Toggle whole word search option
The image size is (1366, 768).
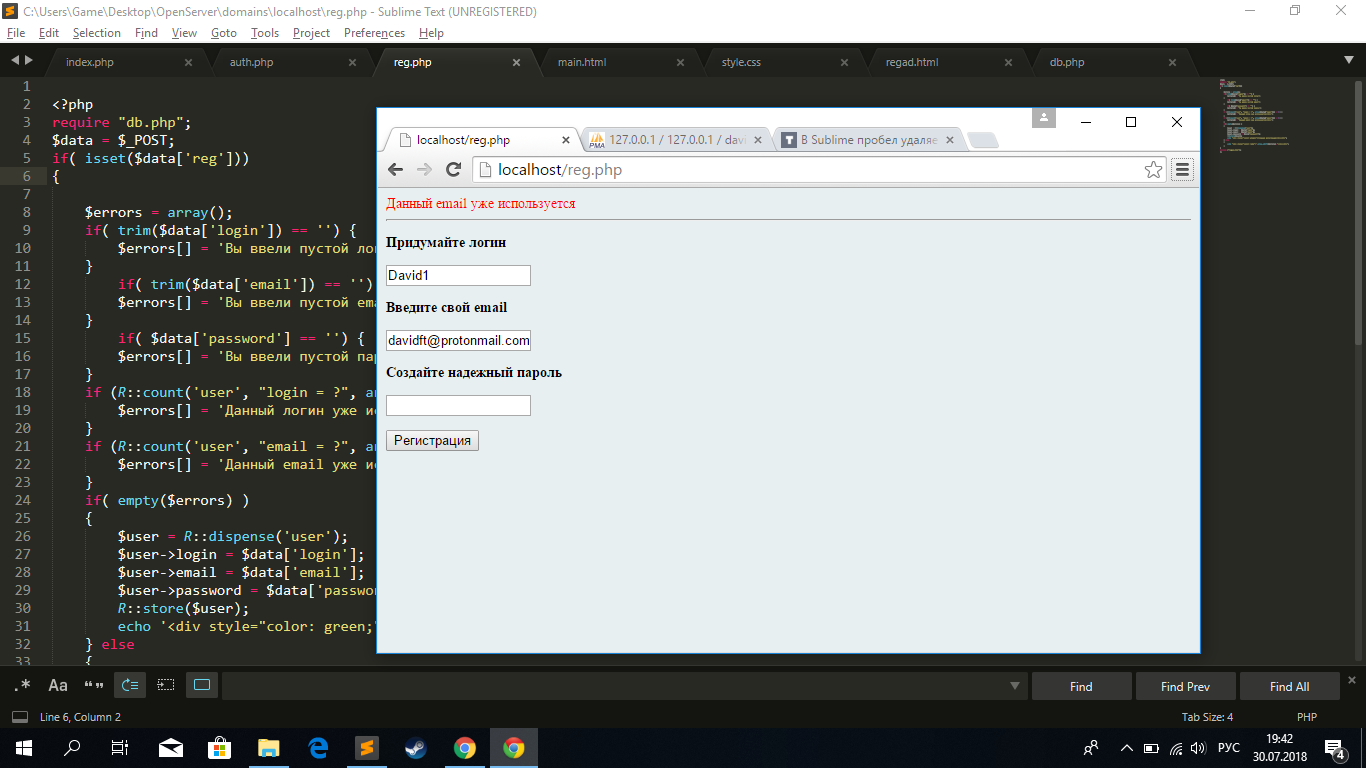pos(94,685)
